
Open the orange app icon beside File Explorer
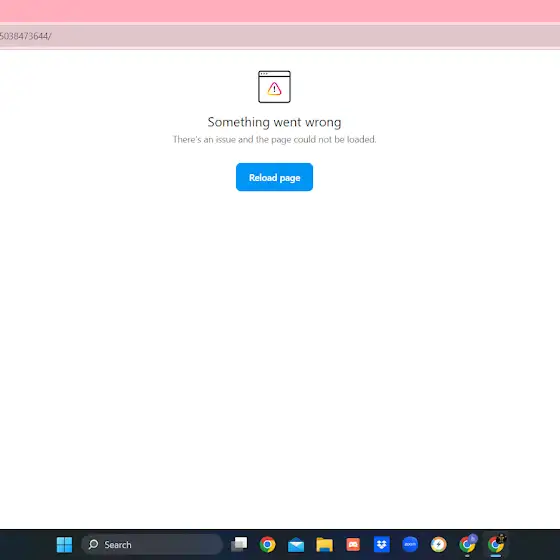[x=353, y=545]
